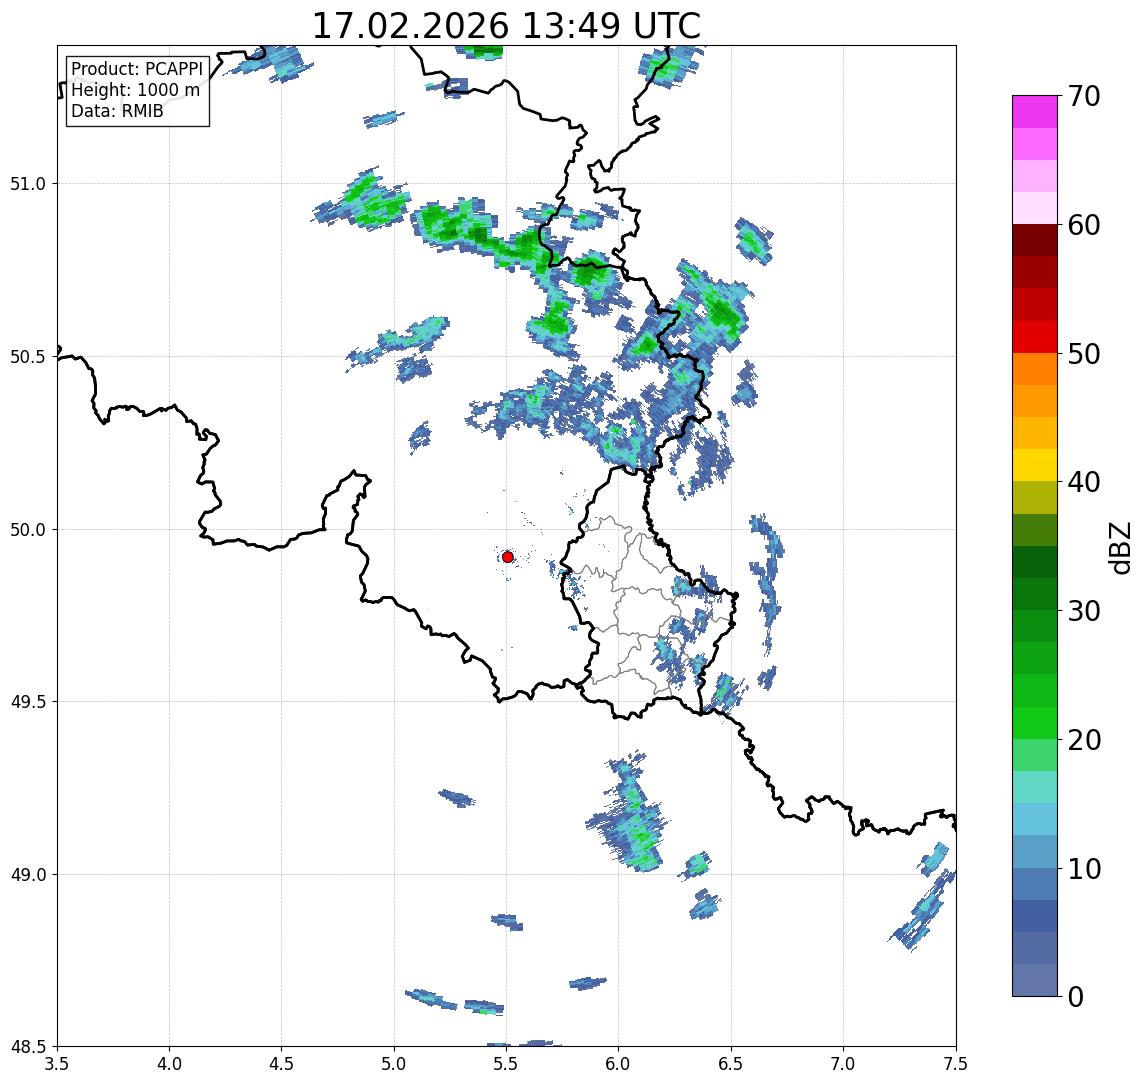Click the colorbar tick label 0
1145x1084 pixels.
click(1076, 997)
